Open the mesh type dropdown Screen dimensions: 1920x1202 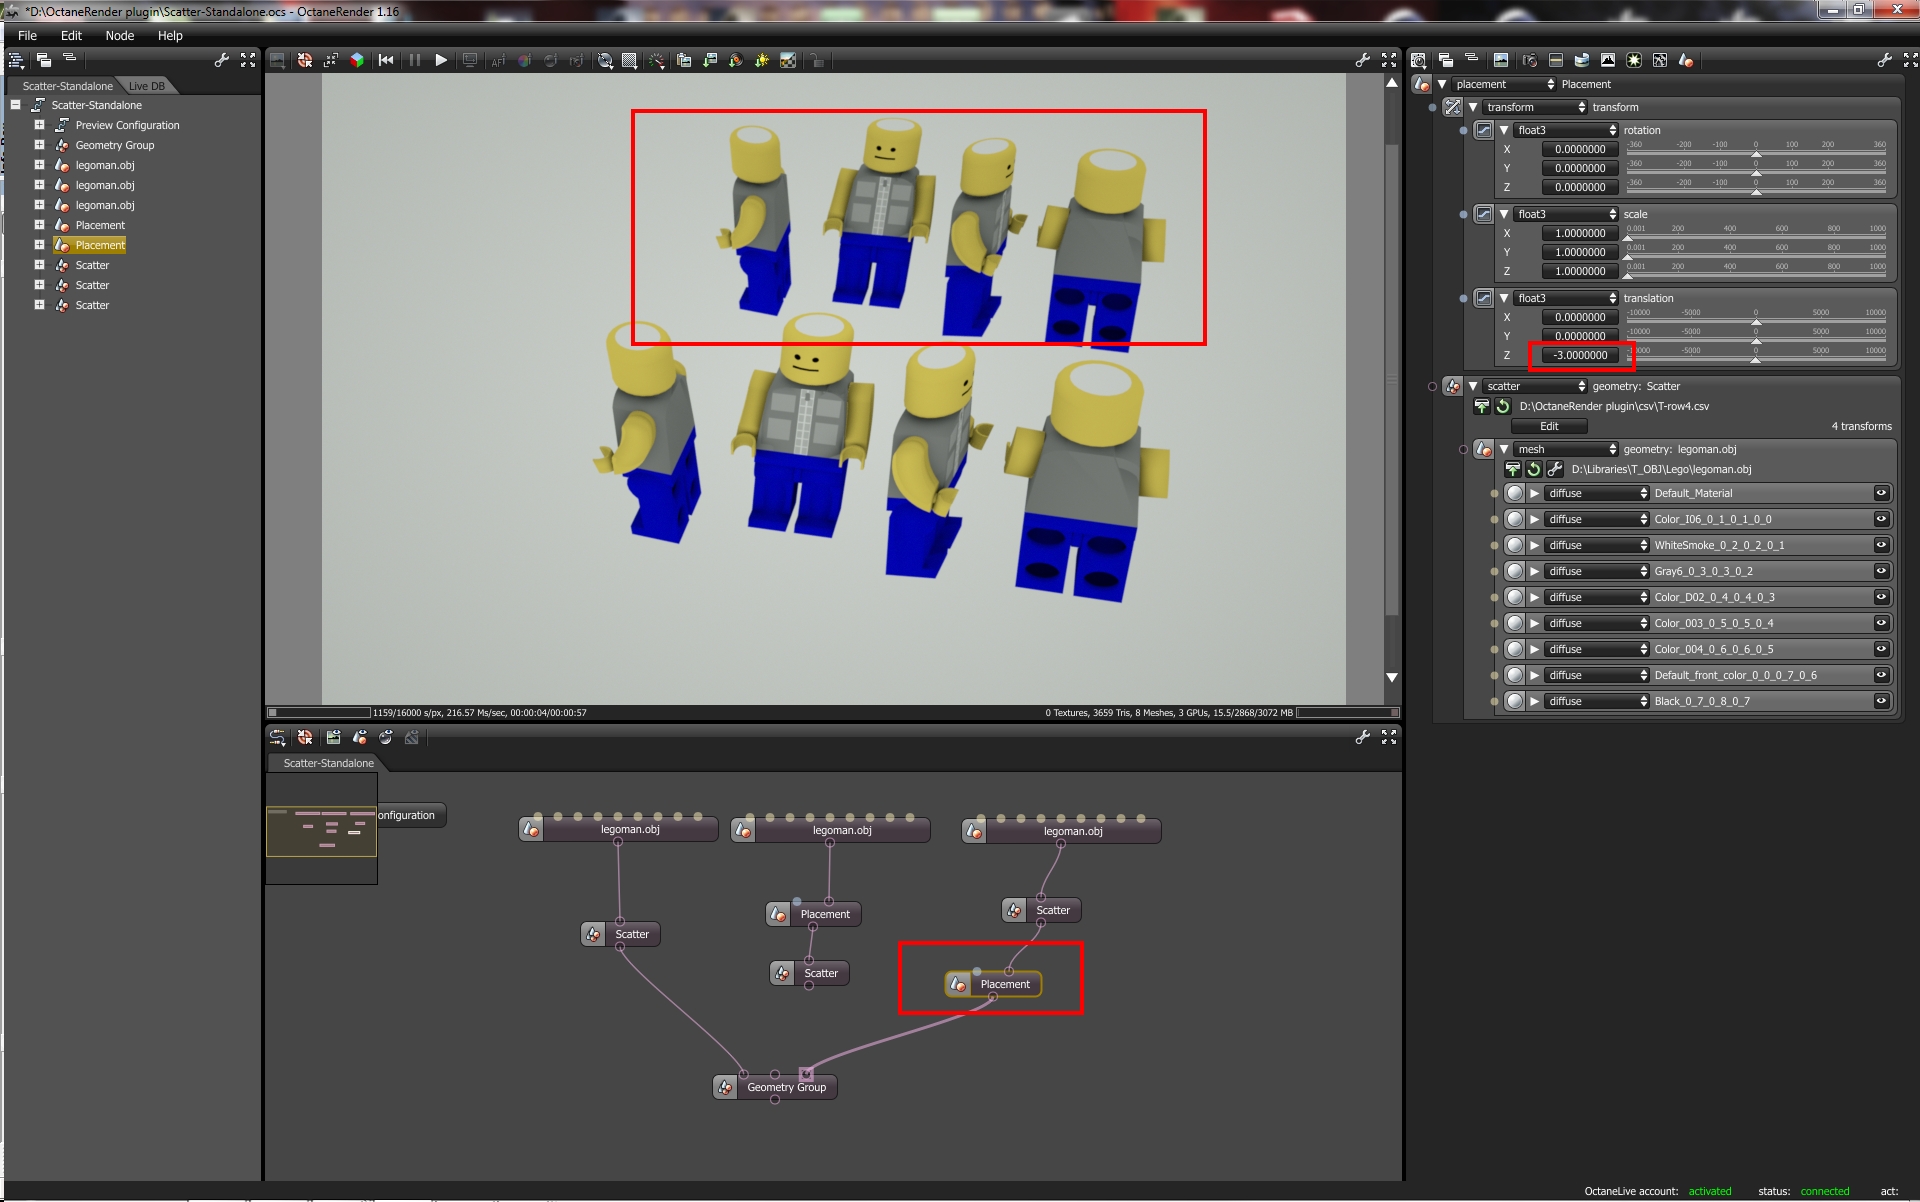(1565, 450)
